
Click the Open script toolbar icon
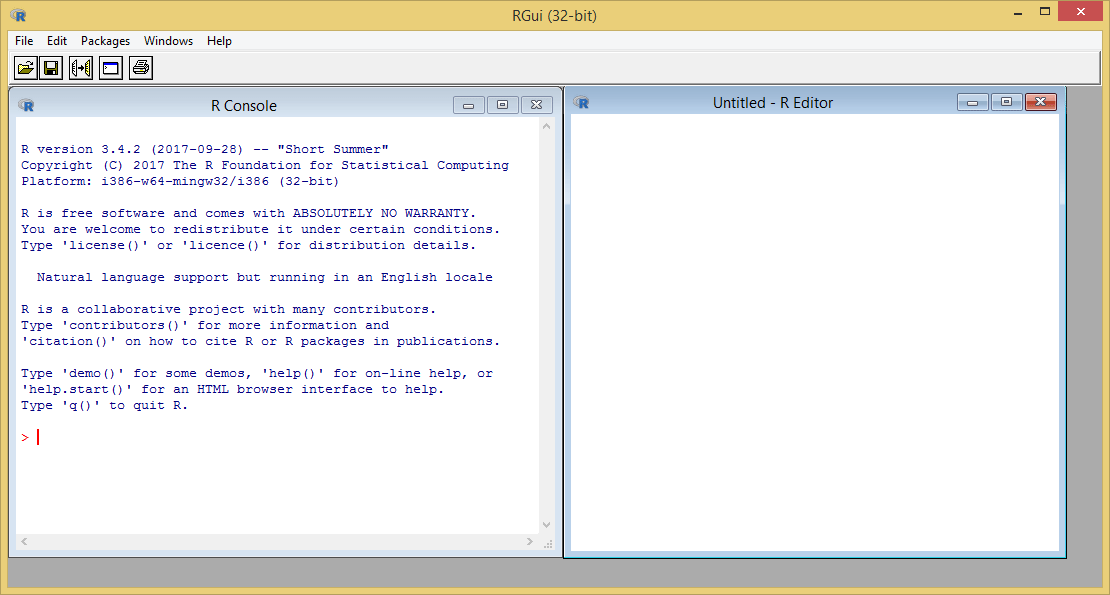[26, 68]
